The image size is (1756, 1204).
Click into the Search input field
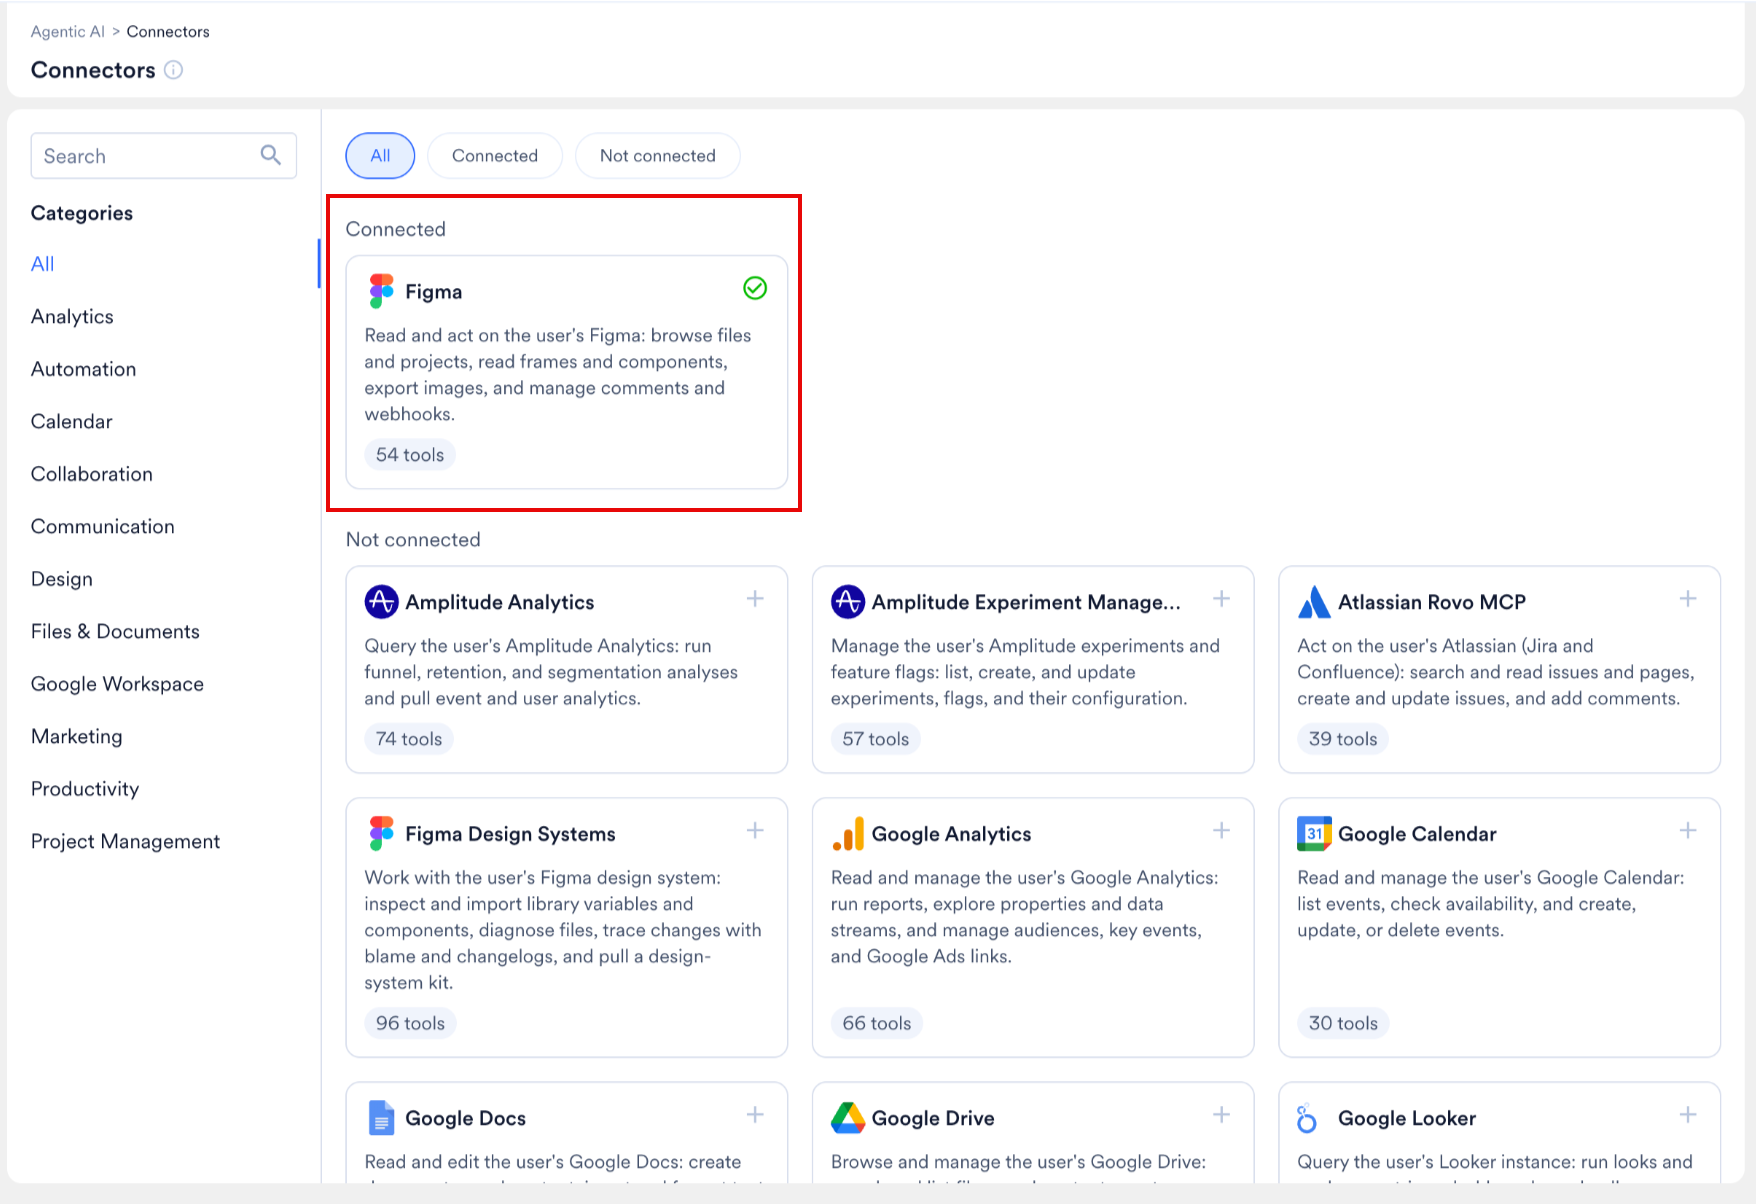tap(164, 156)
